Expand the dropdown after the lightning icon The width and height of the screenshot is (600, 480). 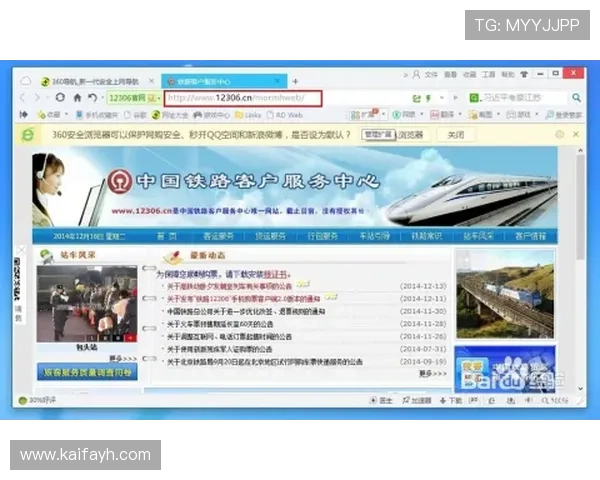tap(442, 98)
